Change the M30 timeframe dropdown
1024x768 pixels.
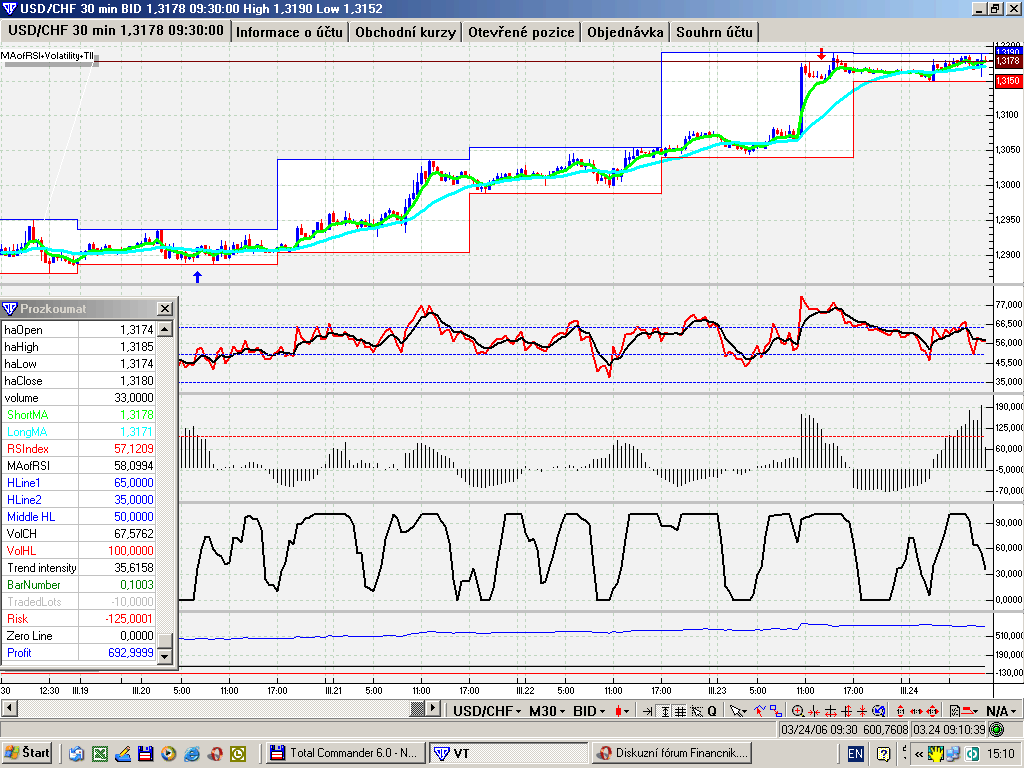coord(547,711)
